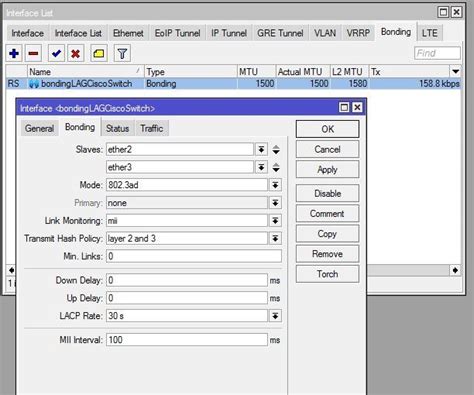The height and width of the screenshot is (395, 474).
Task: Switch to the Interface List tab
Action: pos(78,33)
